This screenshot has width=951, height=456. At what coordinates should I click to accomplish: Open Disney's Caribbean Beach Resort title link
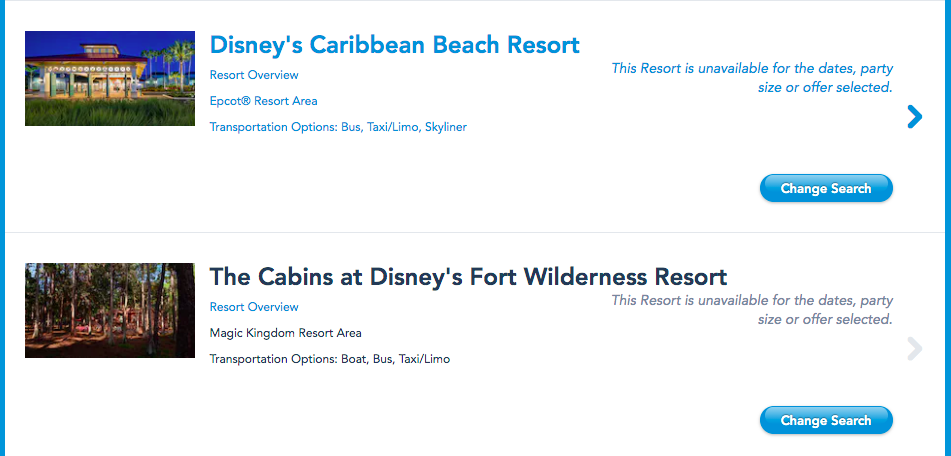point(394,45)
